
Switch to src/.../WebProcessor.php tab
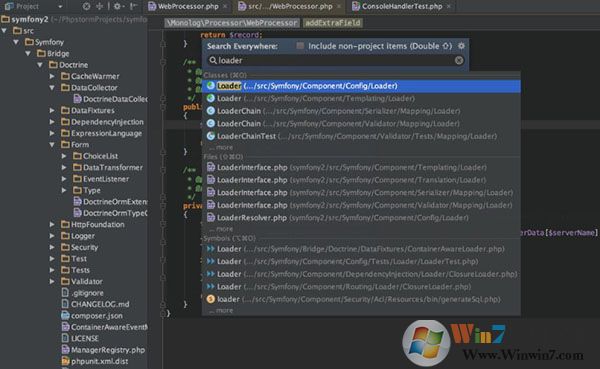tap(290, 7)
